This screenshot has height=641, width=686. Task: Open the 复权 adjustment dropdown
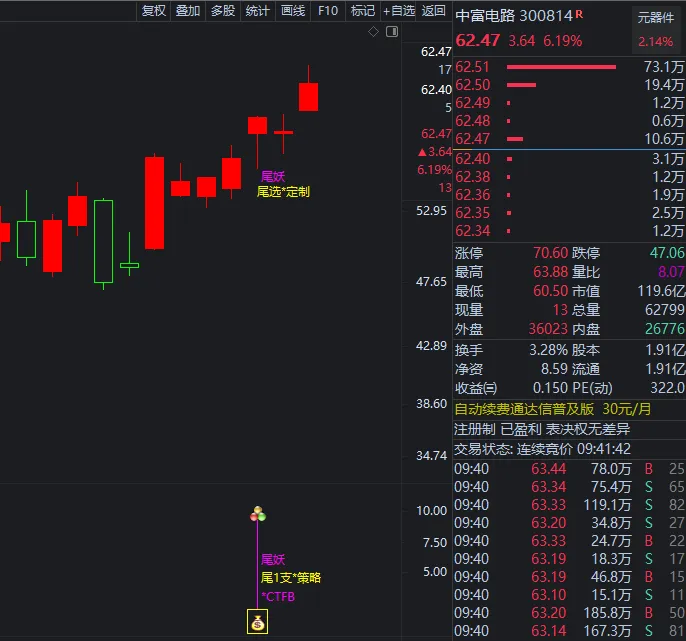coord(154,11)
